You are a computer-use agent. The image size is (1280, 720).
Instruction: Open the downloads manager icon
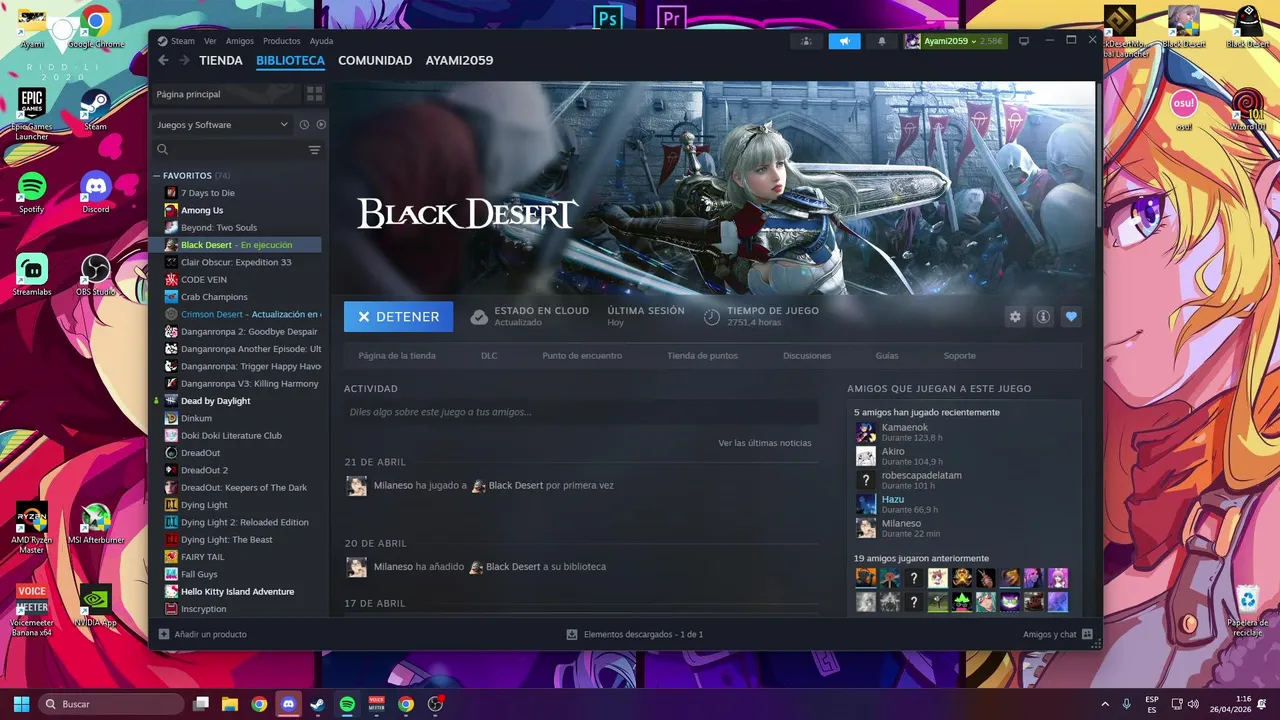tap(572, 634)
